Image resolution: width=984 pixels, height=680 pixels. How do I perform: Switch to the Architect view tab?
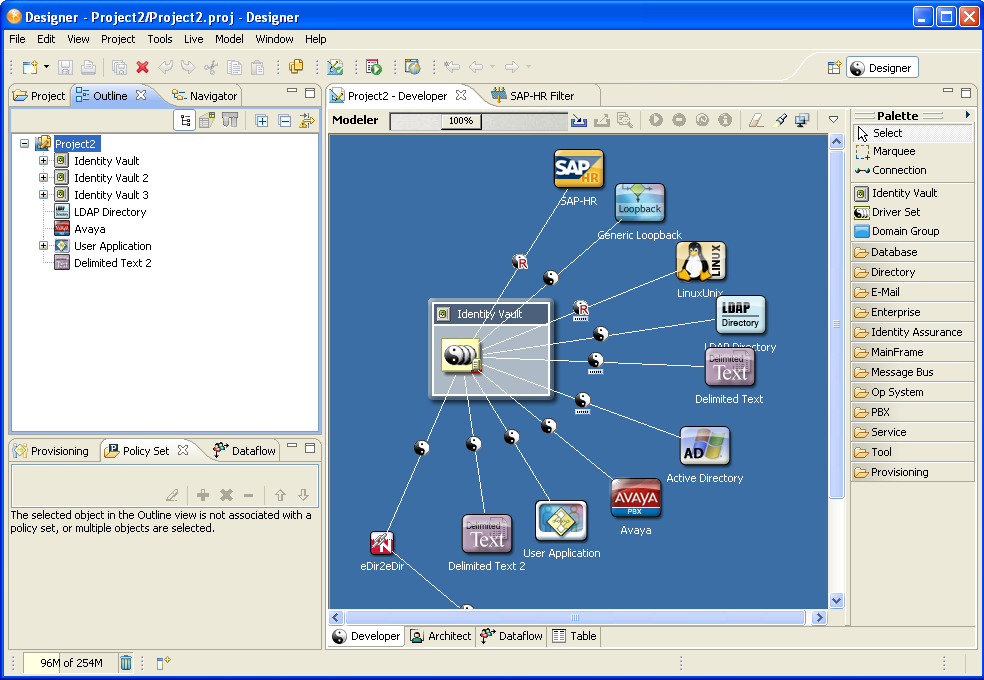(x=441, y=636)
